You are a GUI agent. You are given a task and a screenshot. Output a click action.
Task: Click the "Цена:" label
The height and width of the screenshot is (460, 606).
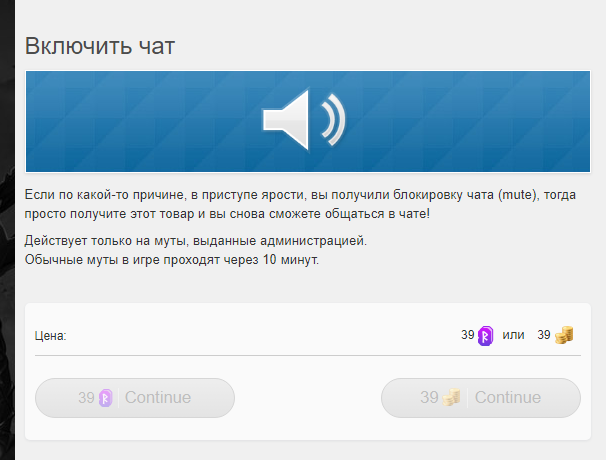tap(51, 336)
